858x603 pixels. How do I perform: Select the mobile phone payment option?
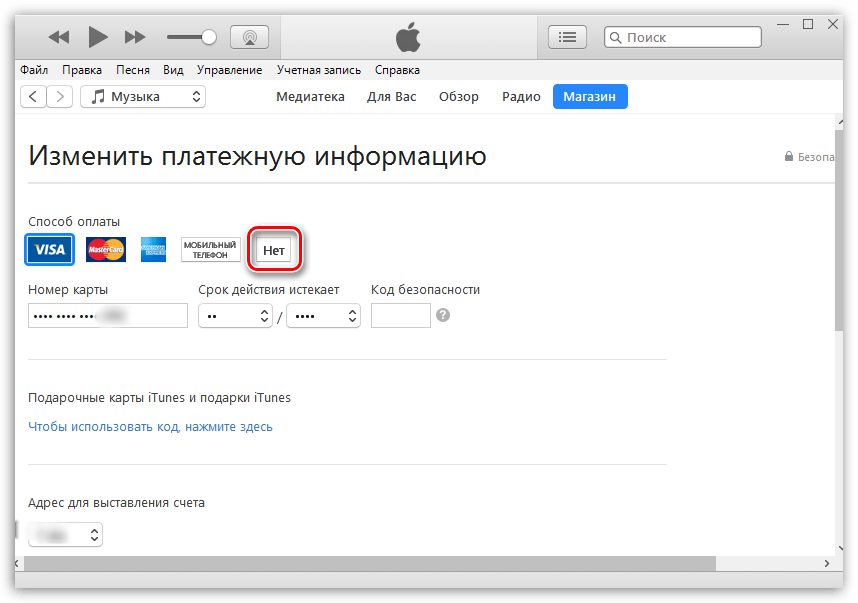[x=210, y=249]
